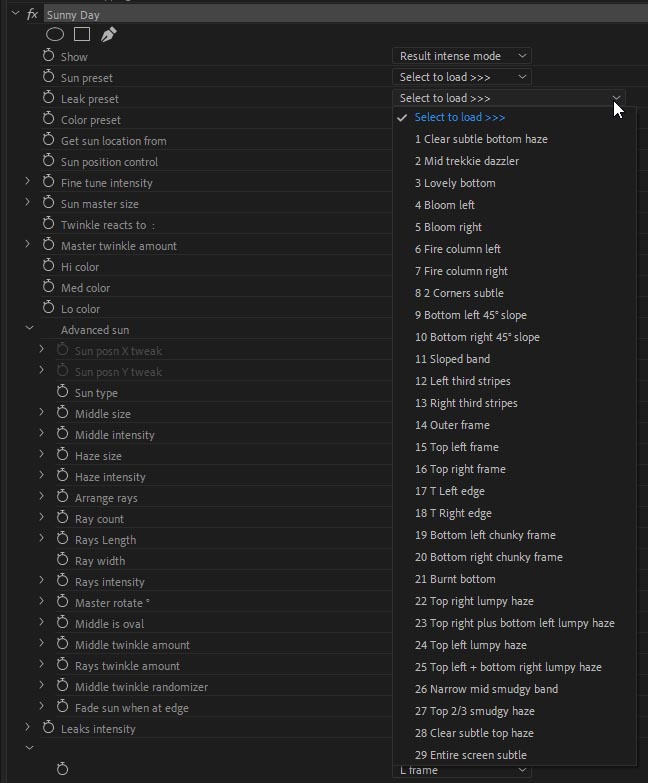Click the stopwatch beside Leaks intensity
Screen dimensions: 648x783
click(x=48, y=729)
